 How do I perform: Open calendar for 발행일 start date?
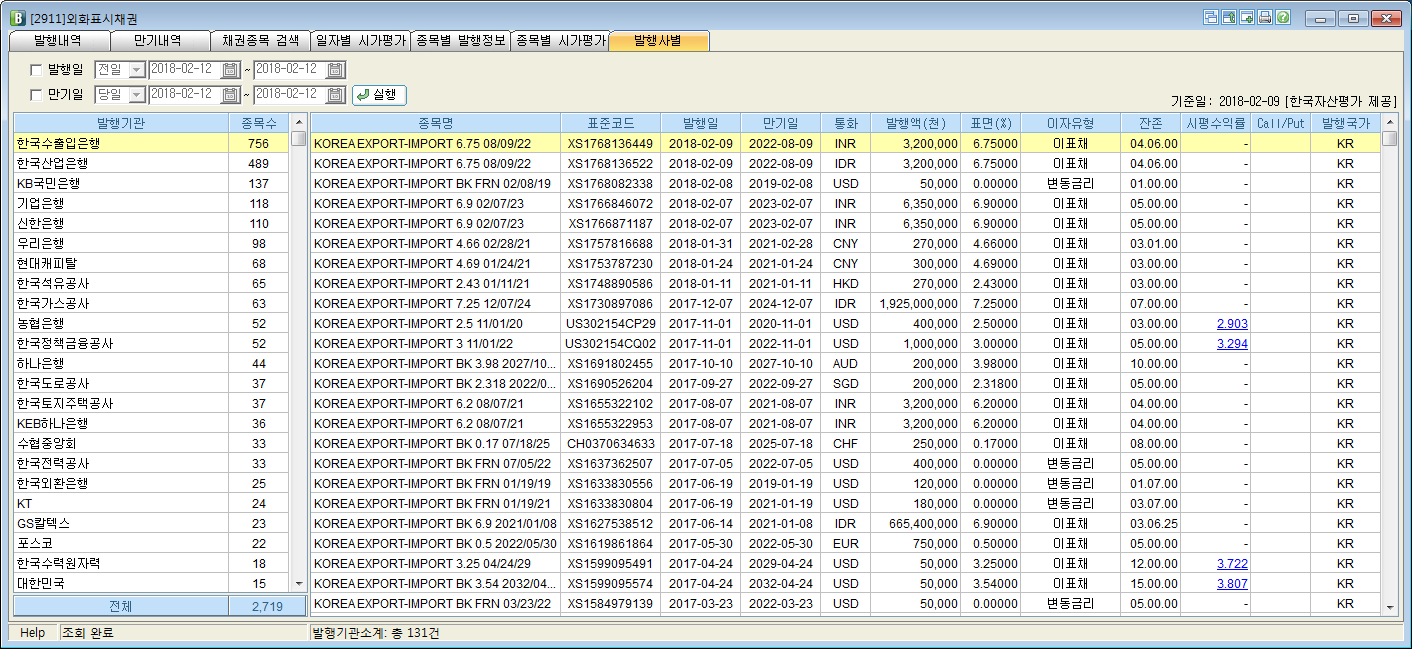pos(230,69)
